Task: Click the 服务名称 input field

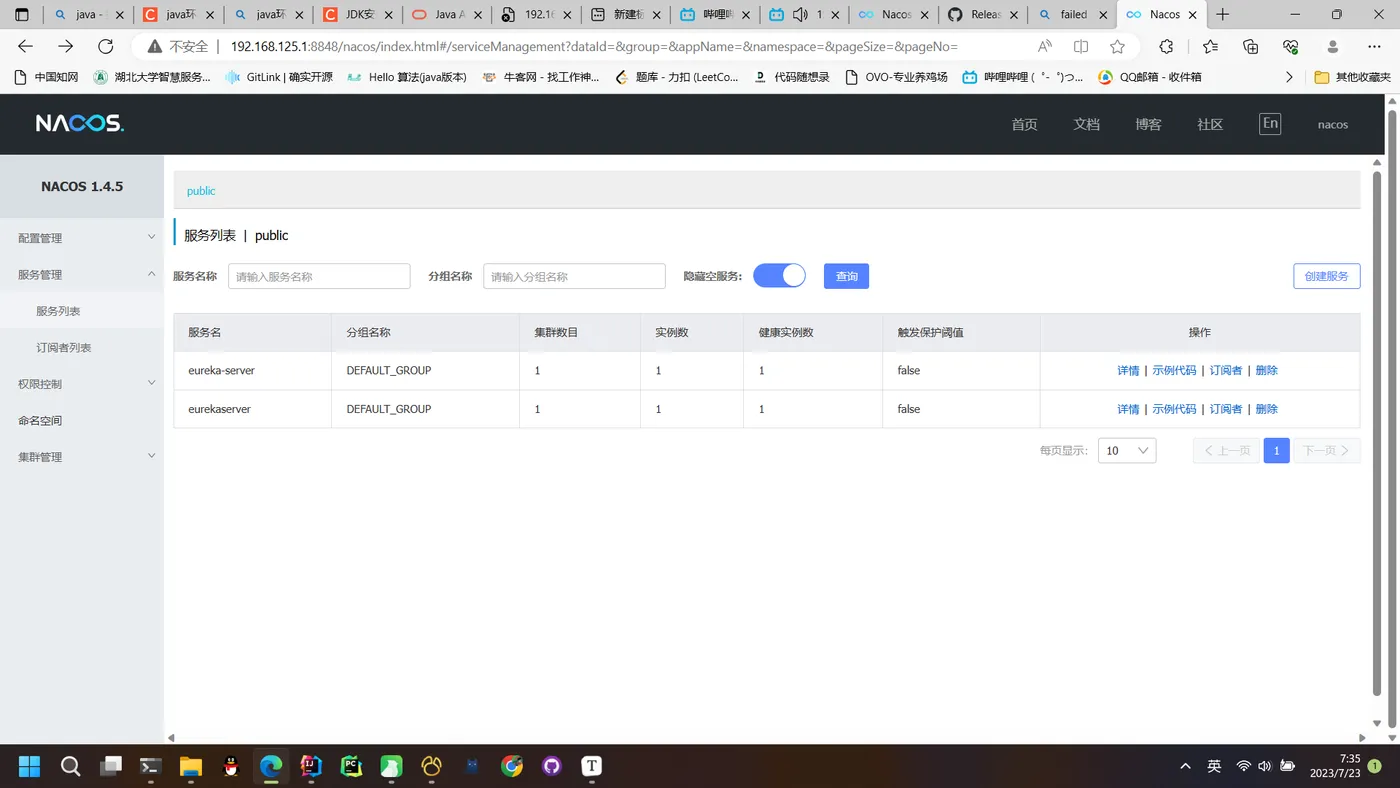Action: pyautogui.click(x=319, y=276)
